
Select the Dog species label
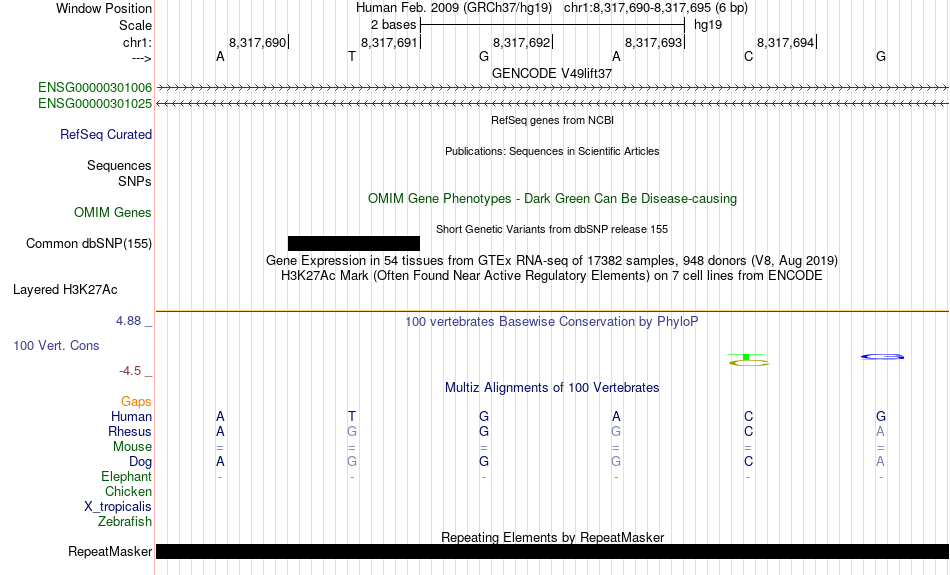click(140, 462)
